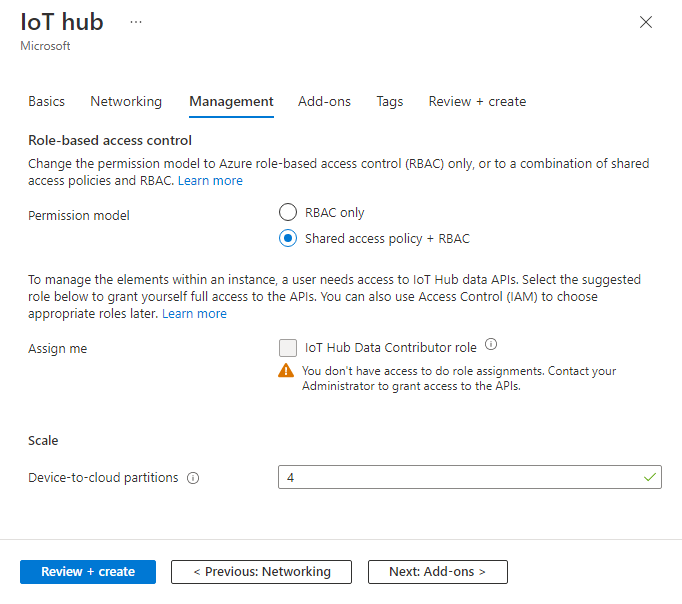Viewport: 682px width, 604px height.
Task: Switch to the Basics tab
Action: [x=46, y=101]
